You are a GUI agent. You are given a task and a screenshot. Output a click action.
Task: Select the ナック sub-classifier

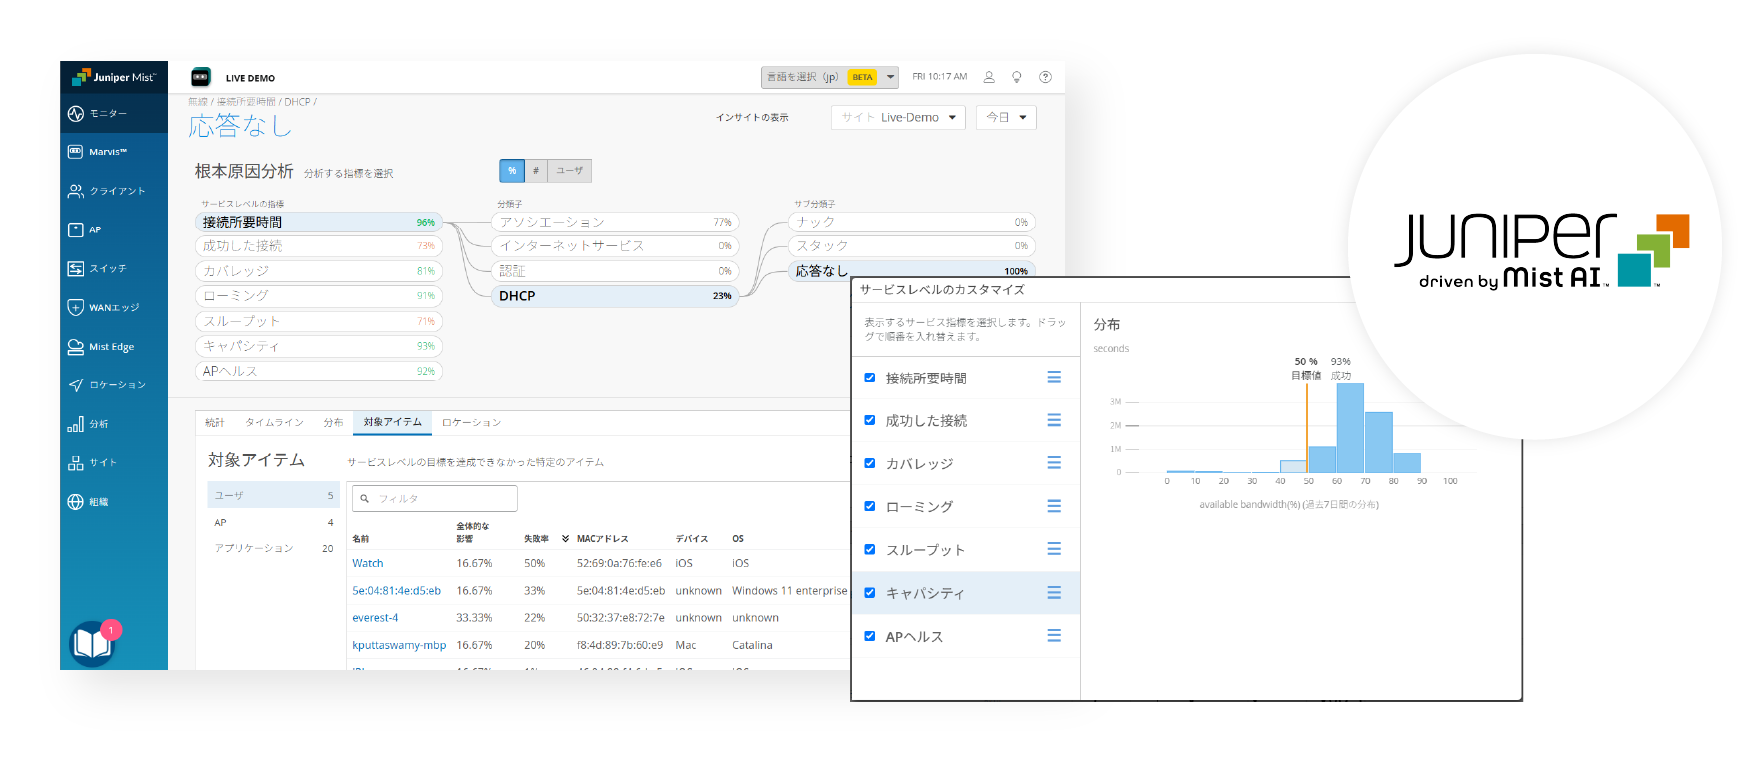point(912,222)
